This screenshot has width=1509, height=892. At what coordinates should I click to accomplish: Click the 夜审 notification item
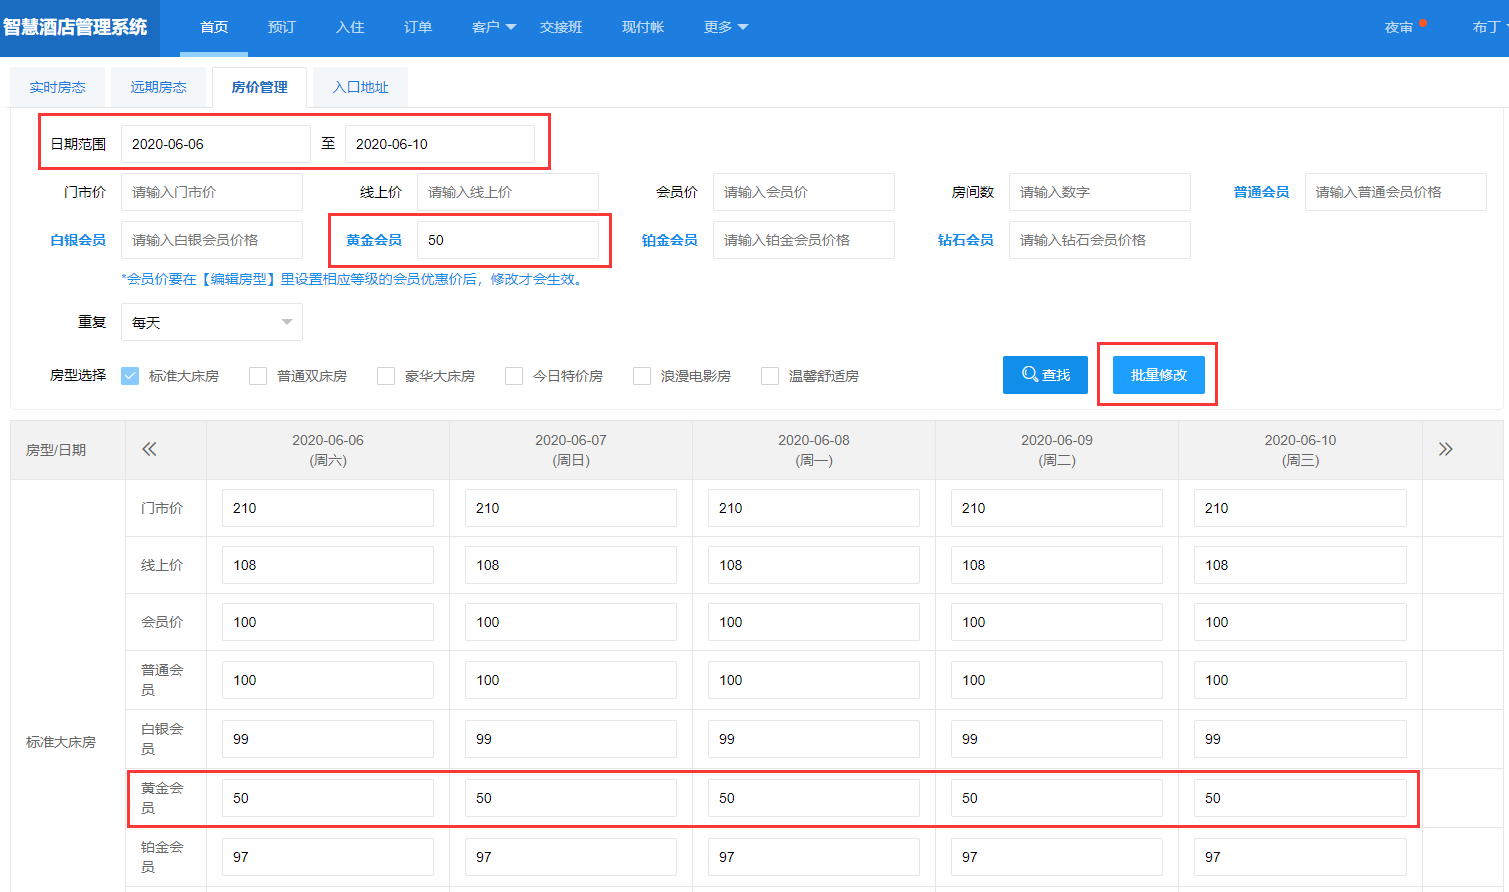pyautogui.click(x=1399, y=27)
